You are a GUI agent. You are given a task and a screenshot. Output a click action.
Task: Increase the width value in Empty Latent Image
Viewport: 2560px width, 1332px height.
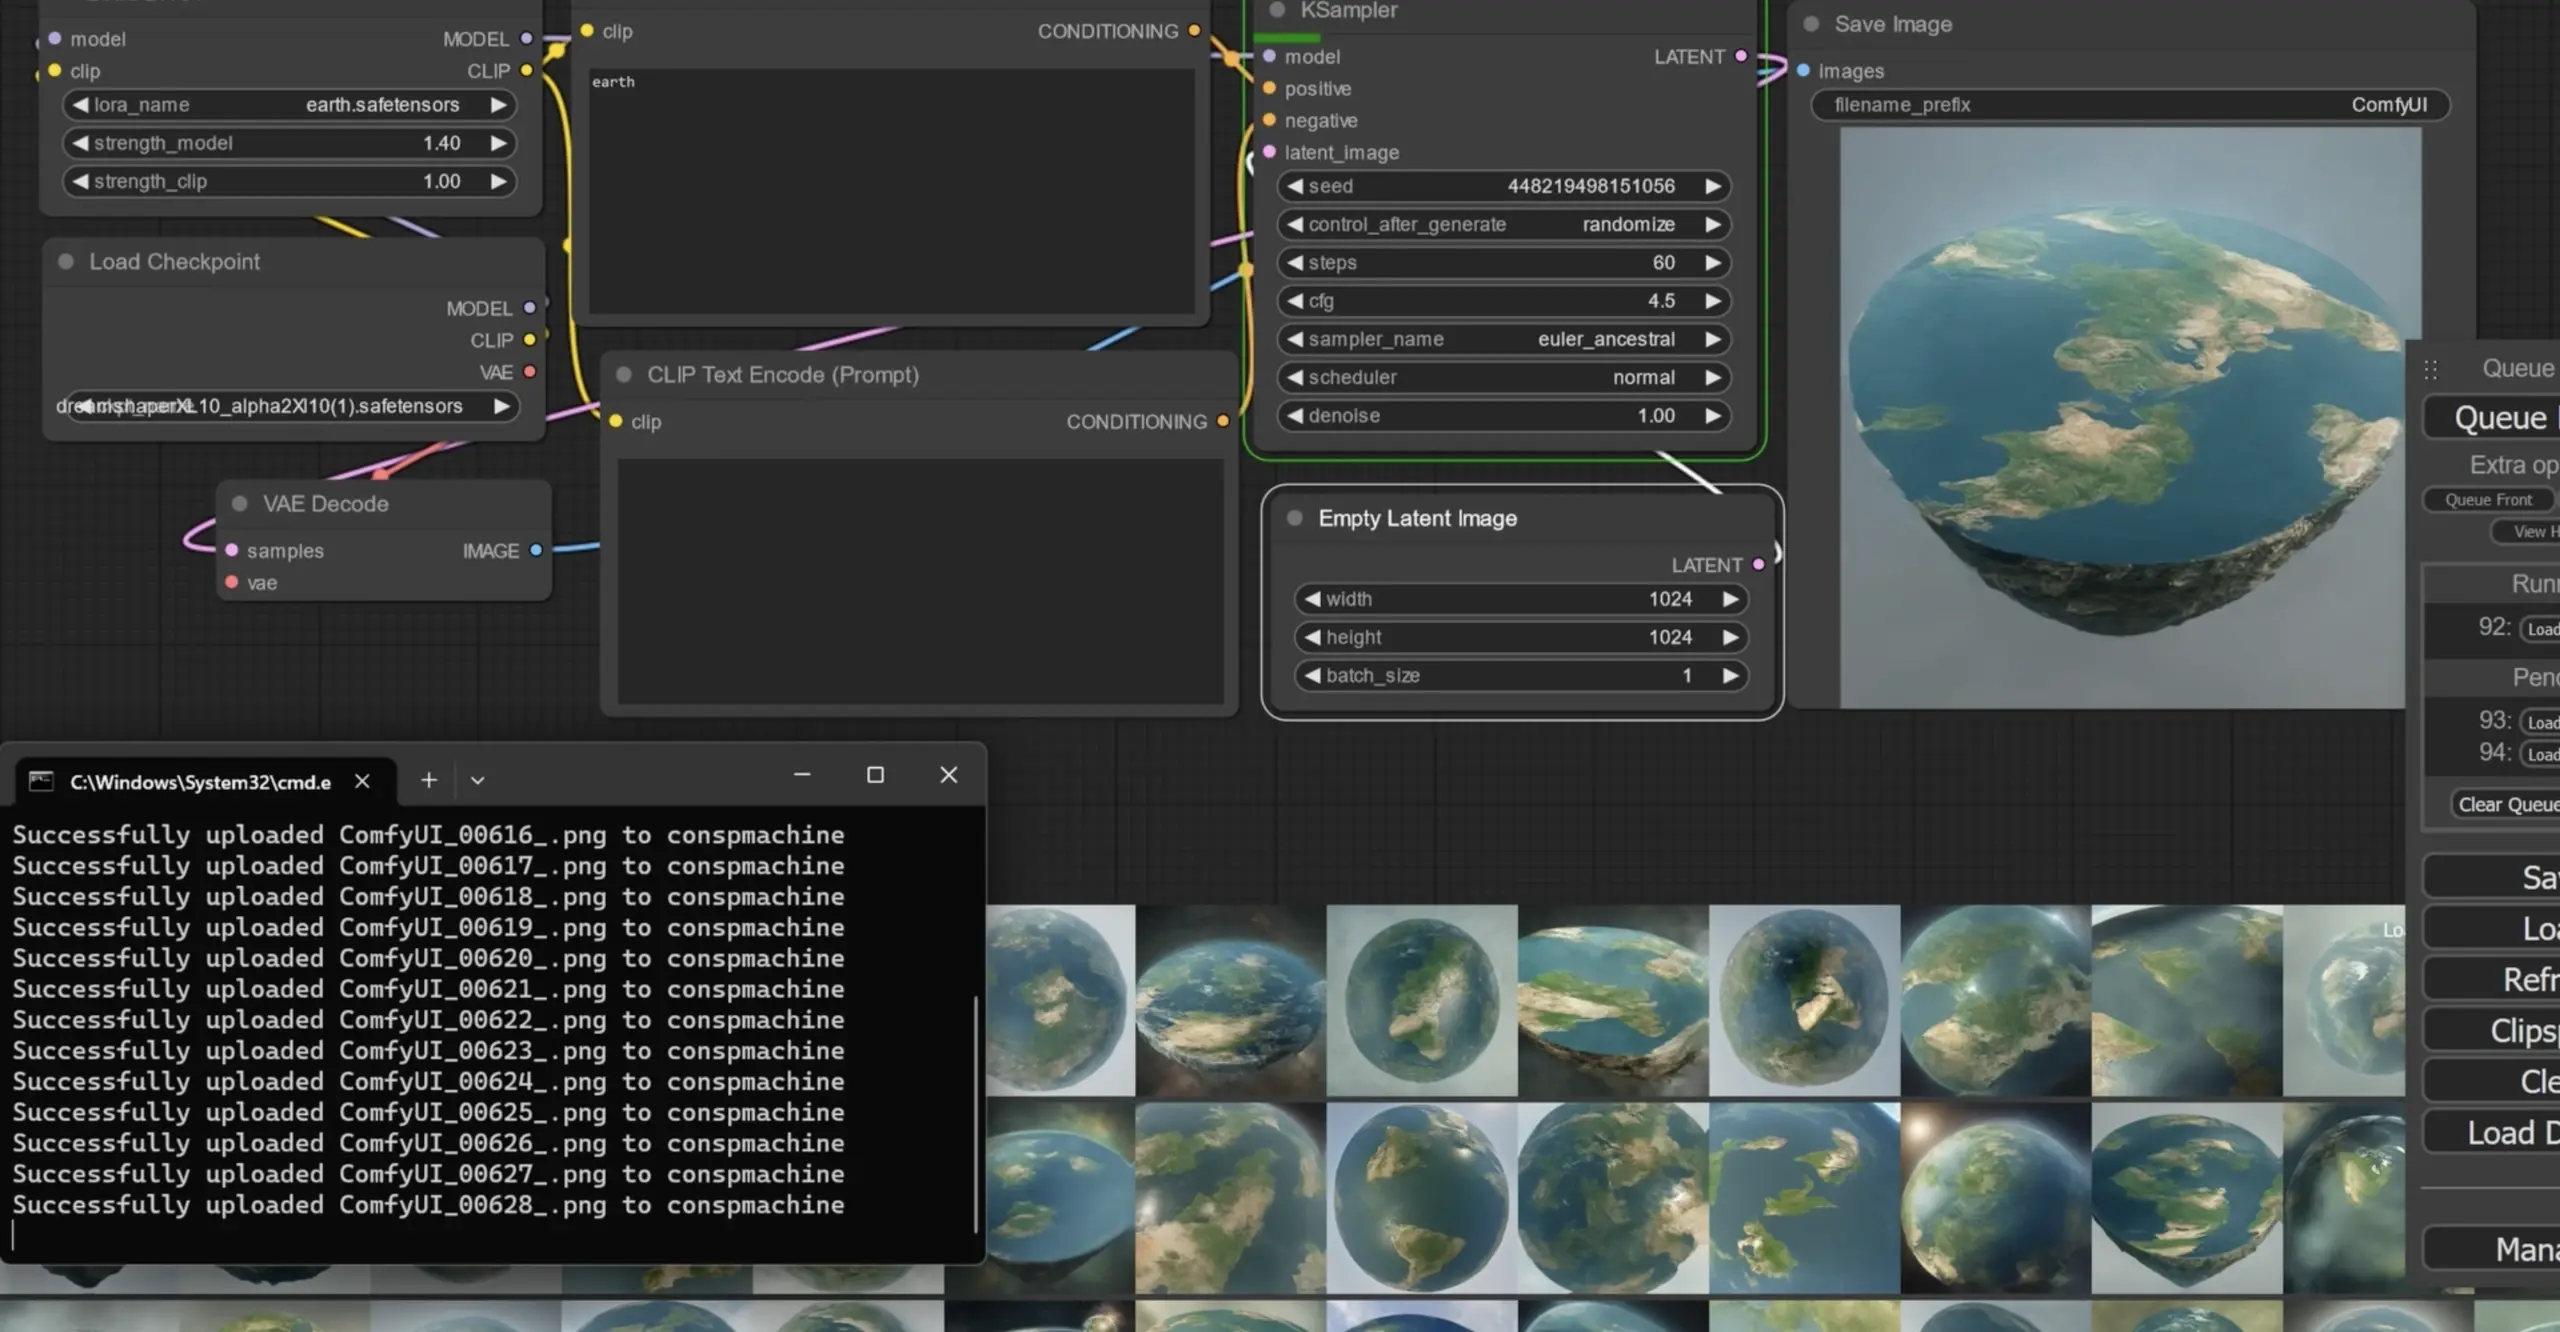coord(1730,599)
